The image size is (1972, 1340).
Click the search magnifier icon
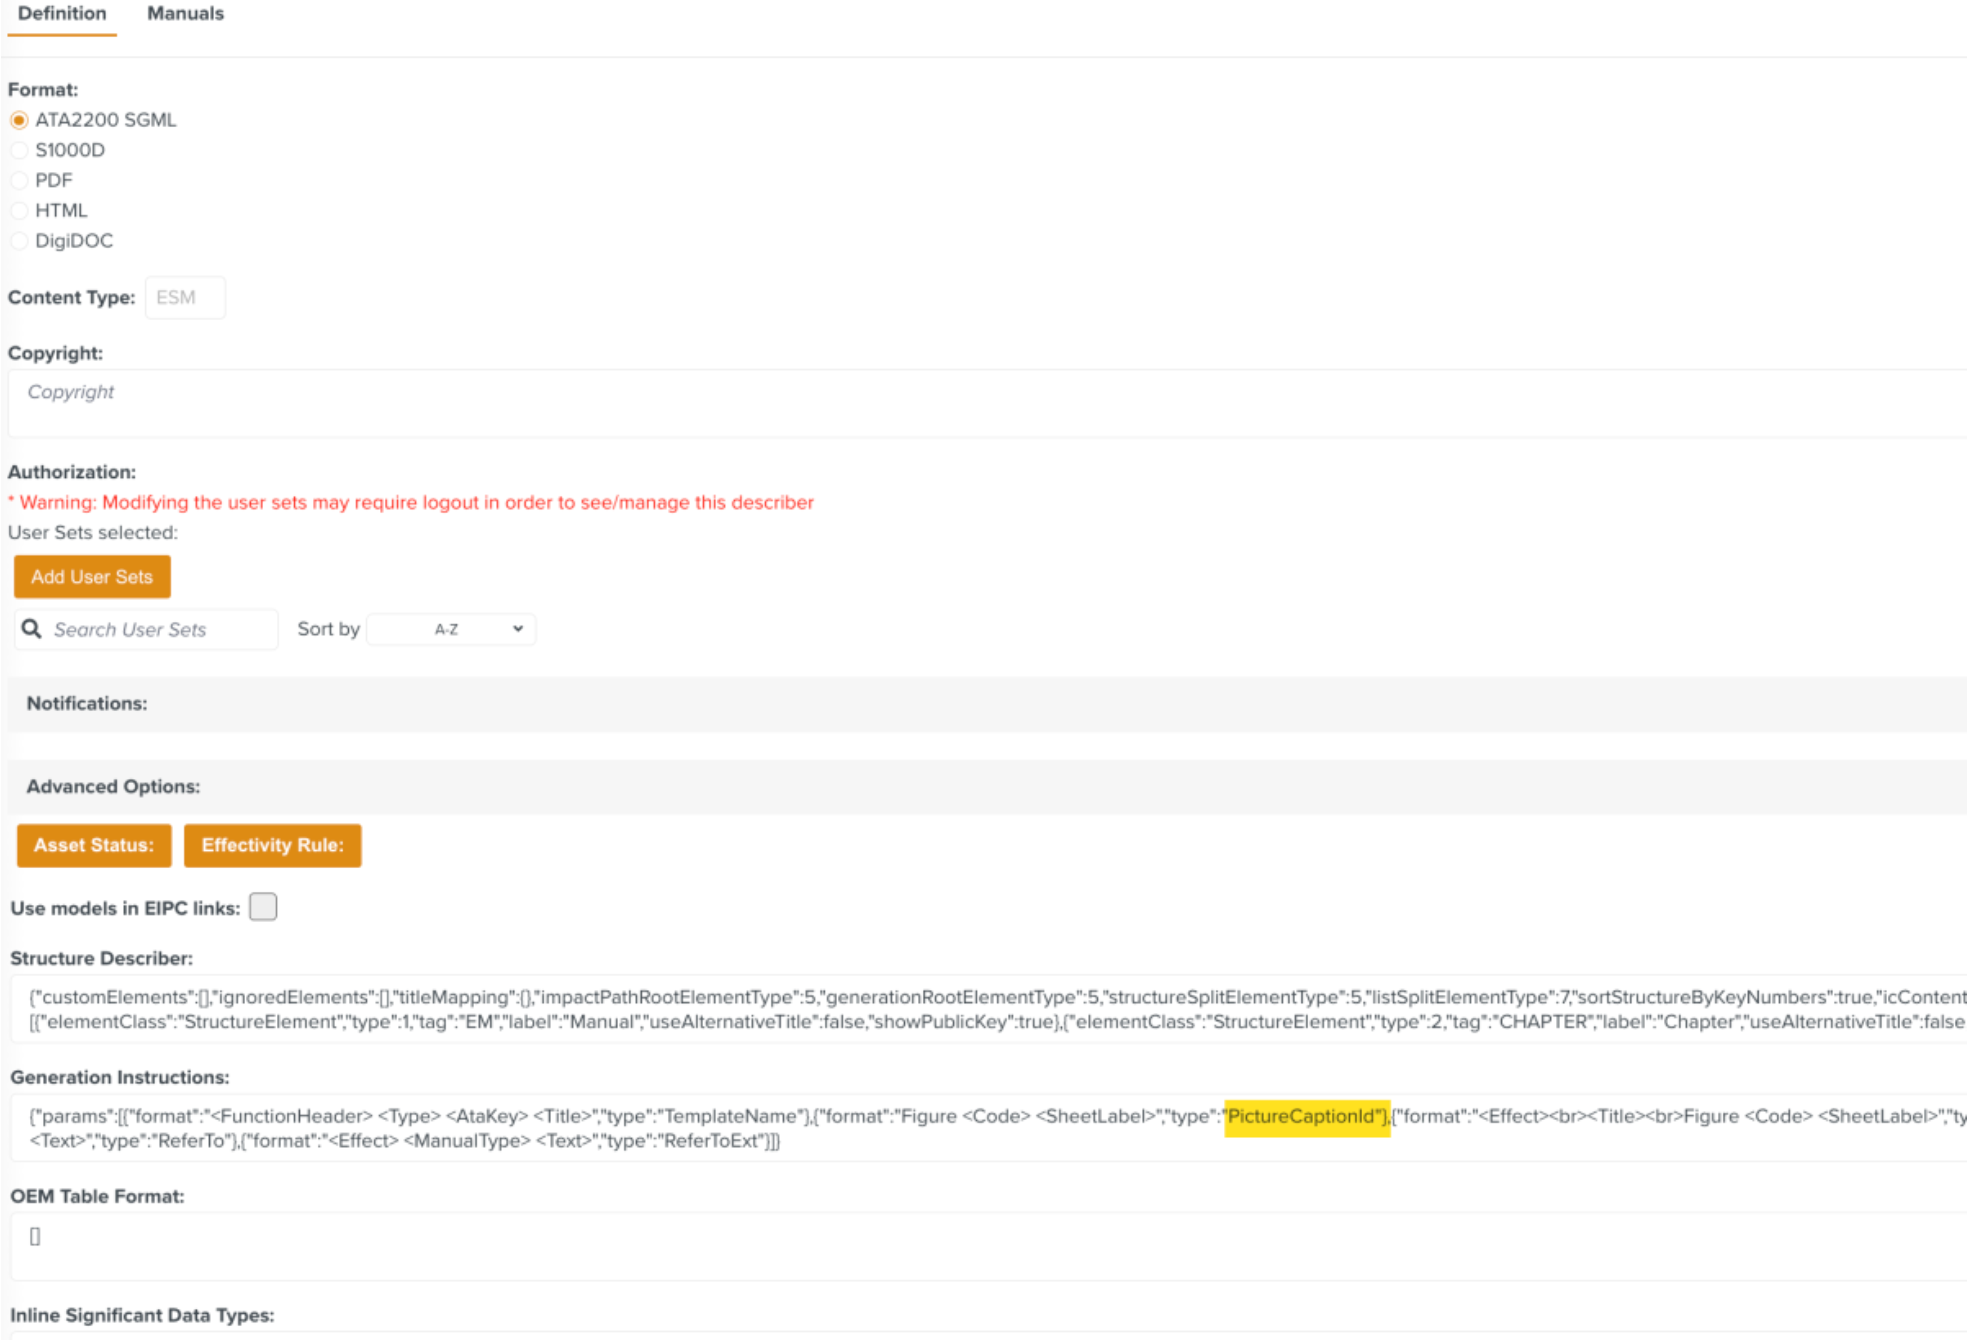pos(32,629)
